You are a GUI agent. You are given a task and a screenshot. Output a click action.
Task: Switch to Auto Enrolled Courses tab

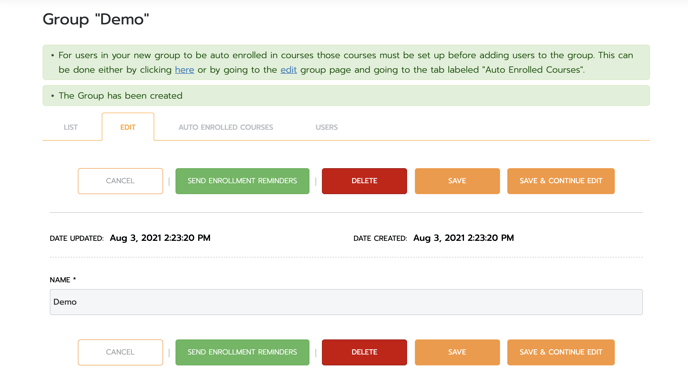coord(226,127)
